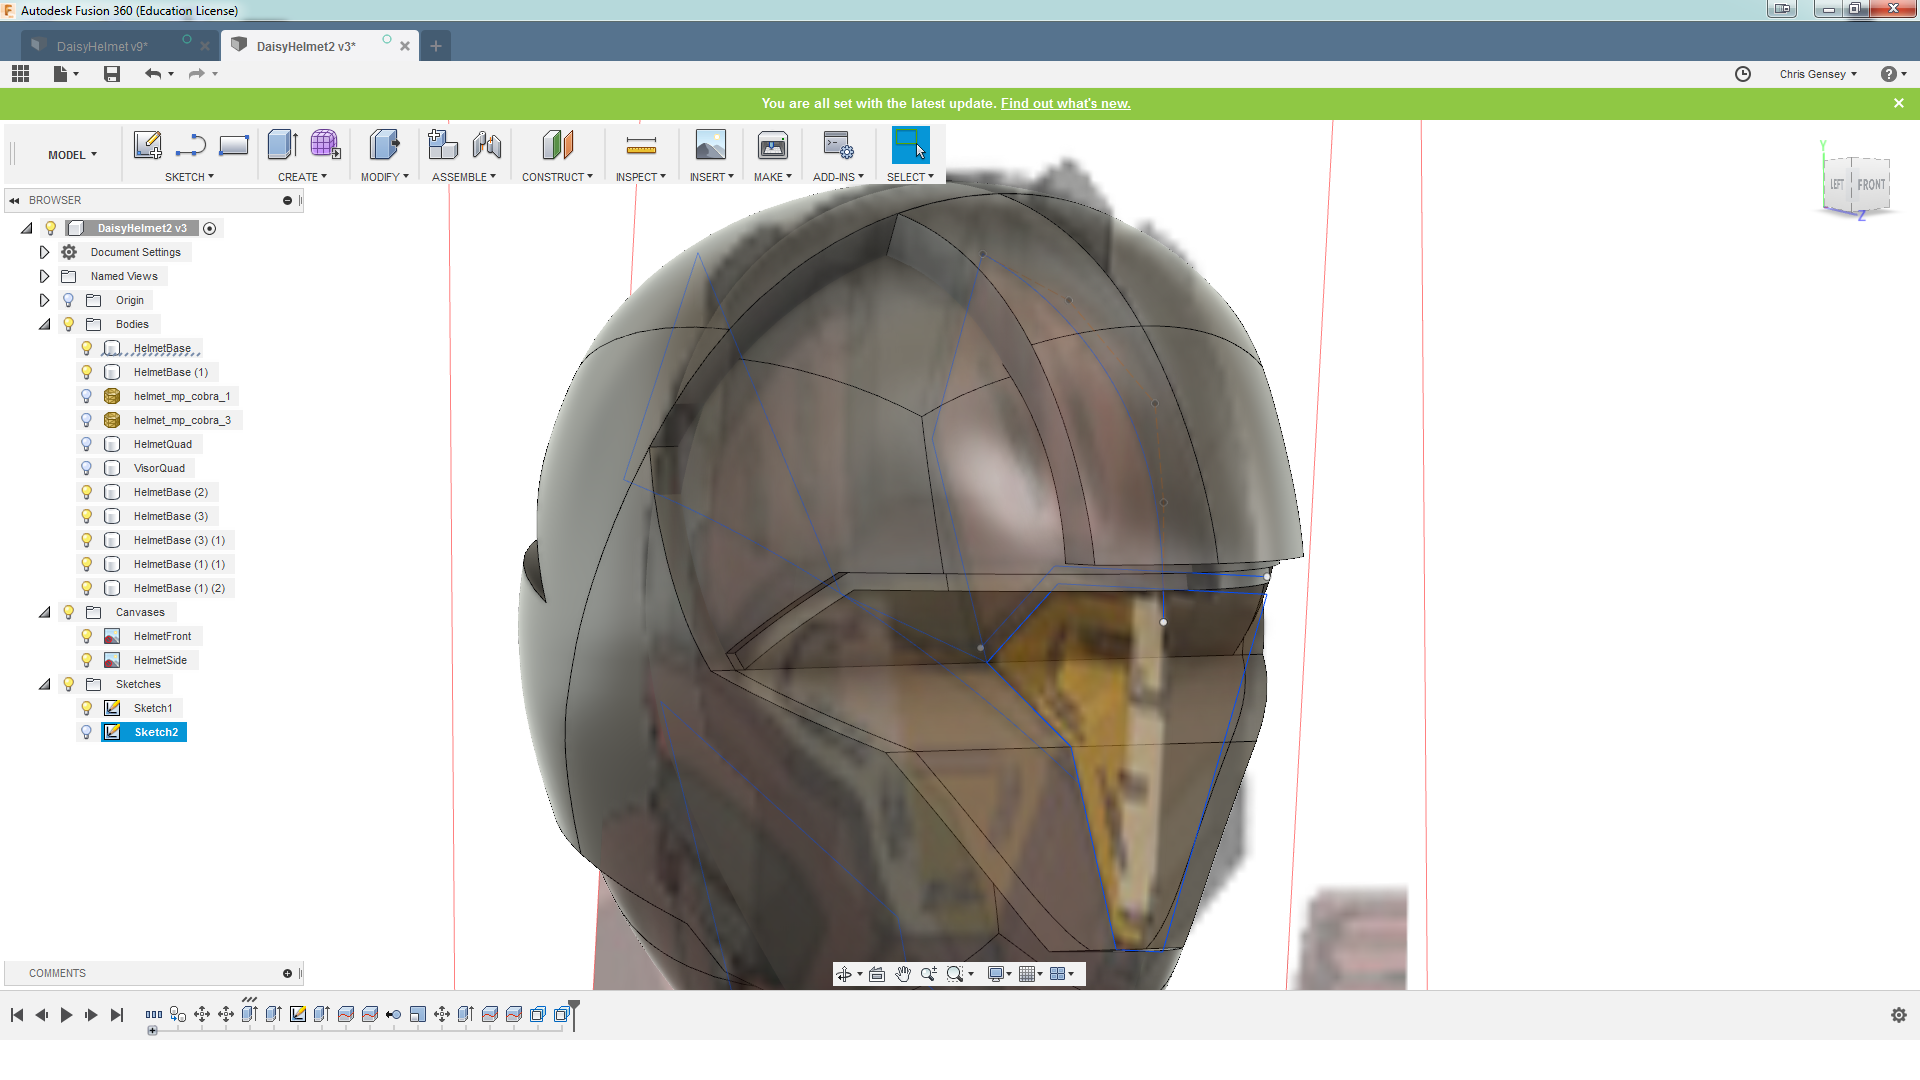Viewport: 1920px width, 1080px height.
Task: Hide the HelmetFront canvas lightbulb
Action: pyautogui.click(x=87, y=636)
